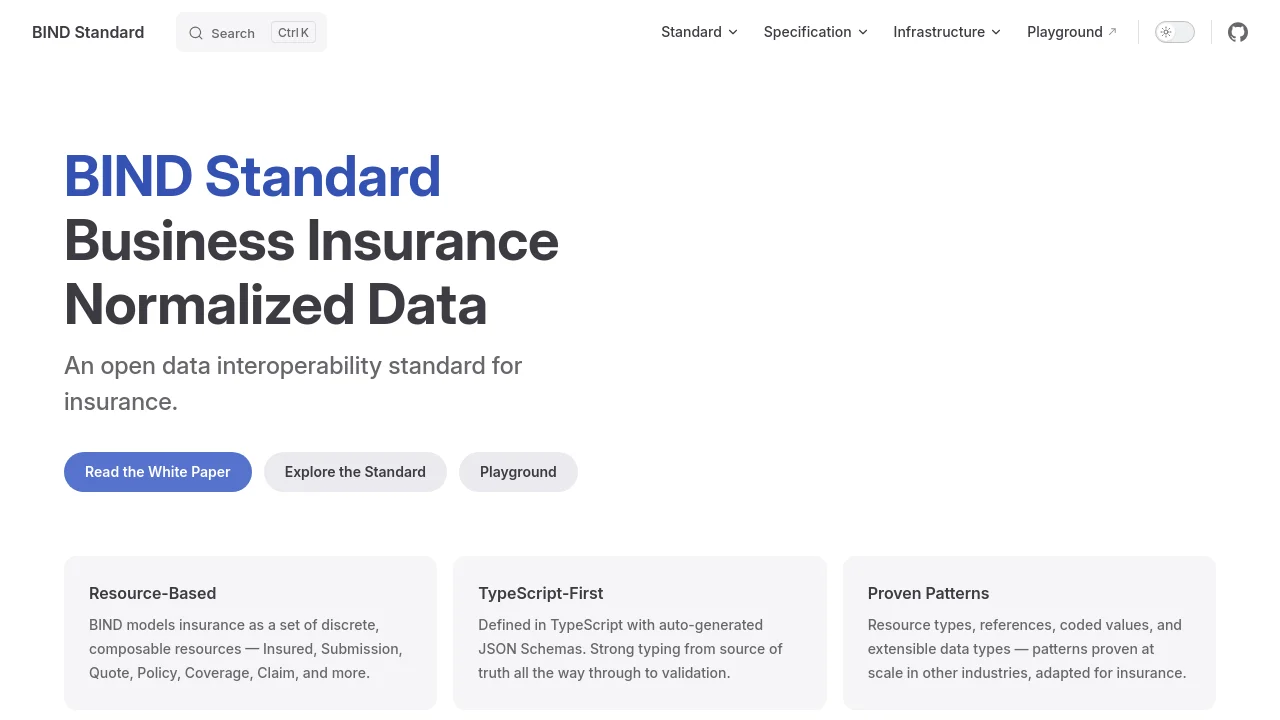Open the Standard navigation menu
The width and height of the screenshot is (1280, 720).
691,32
